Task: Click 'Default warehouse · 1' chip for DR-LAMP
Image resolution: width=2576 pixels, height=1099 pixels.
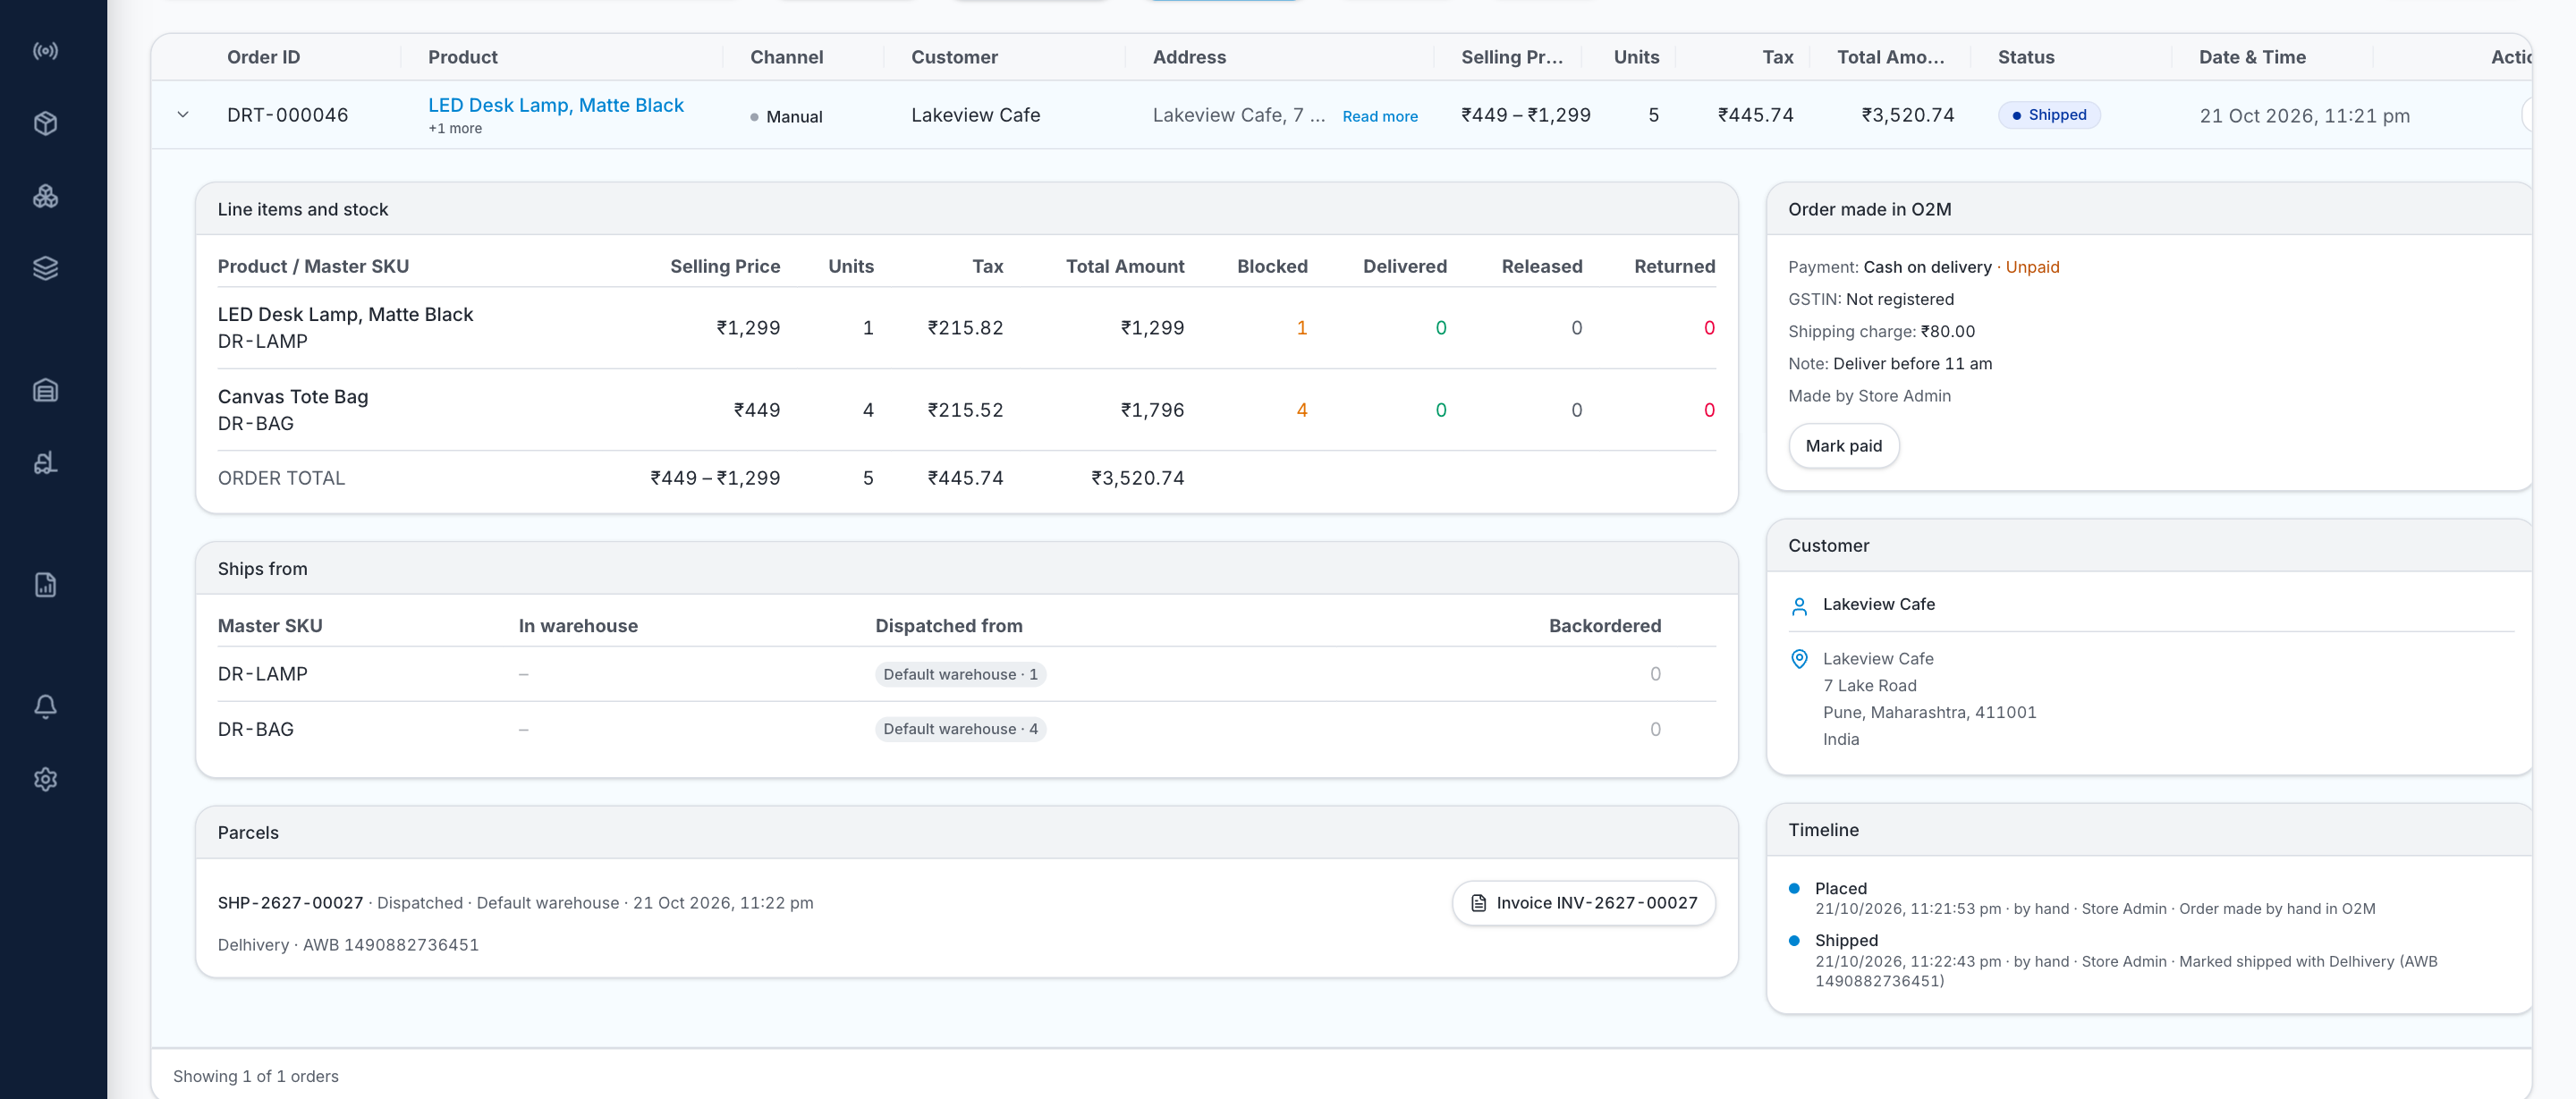Action: pyautogui.click(x=960, y=674)
